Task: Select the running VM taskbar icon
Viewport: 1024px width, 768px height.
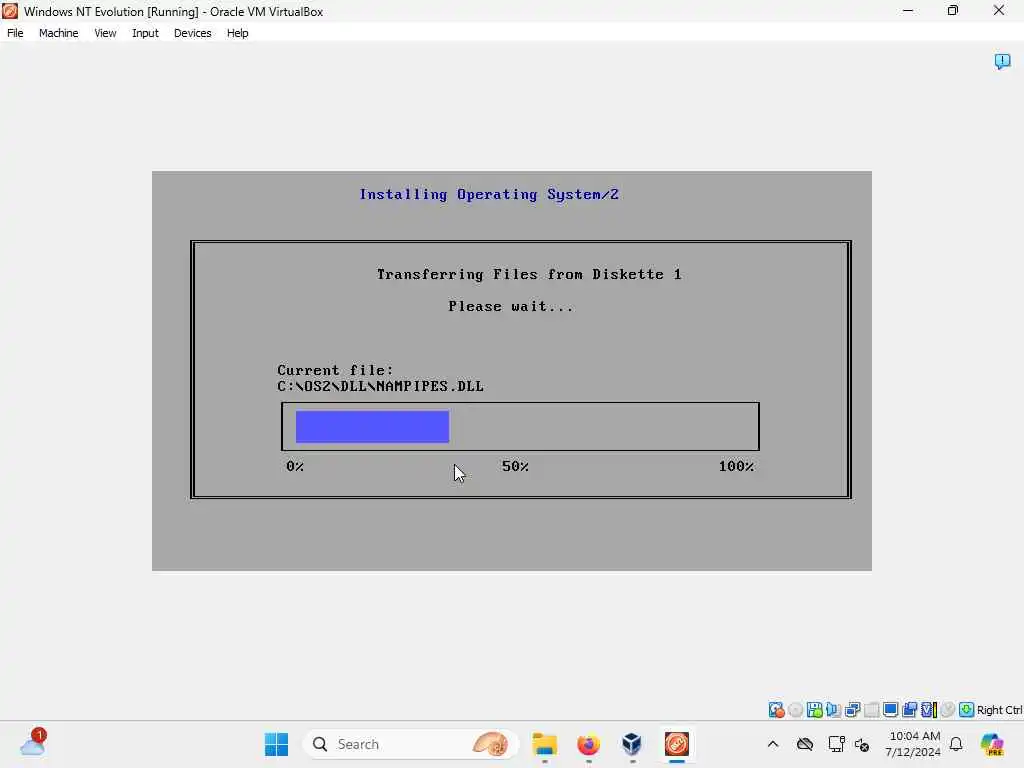Action: click(677, 744)
